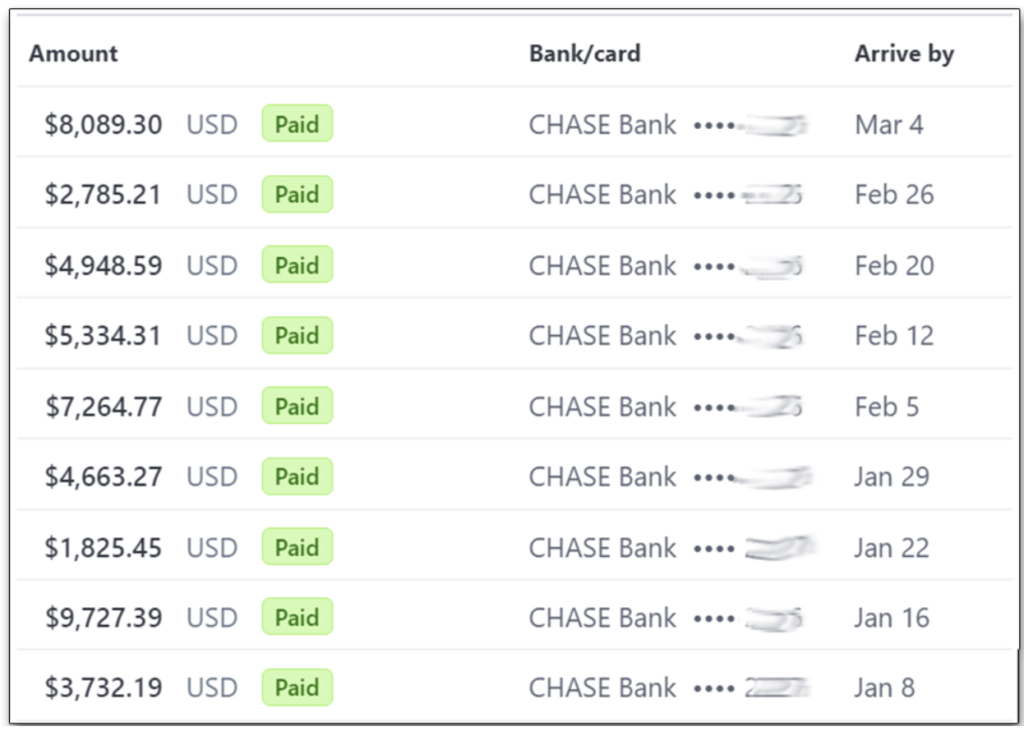Viewport: 1024px width, 731px height.
Task: Click the $9,727.39 payout amount
Action: (x=103, y=618)
